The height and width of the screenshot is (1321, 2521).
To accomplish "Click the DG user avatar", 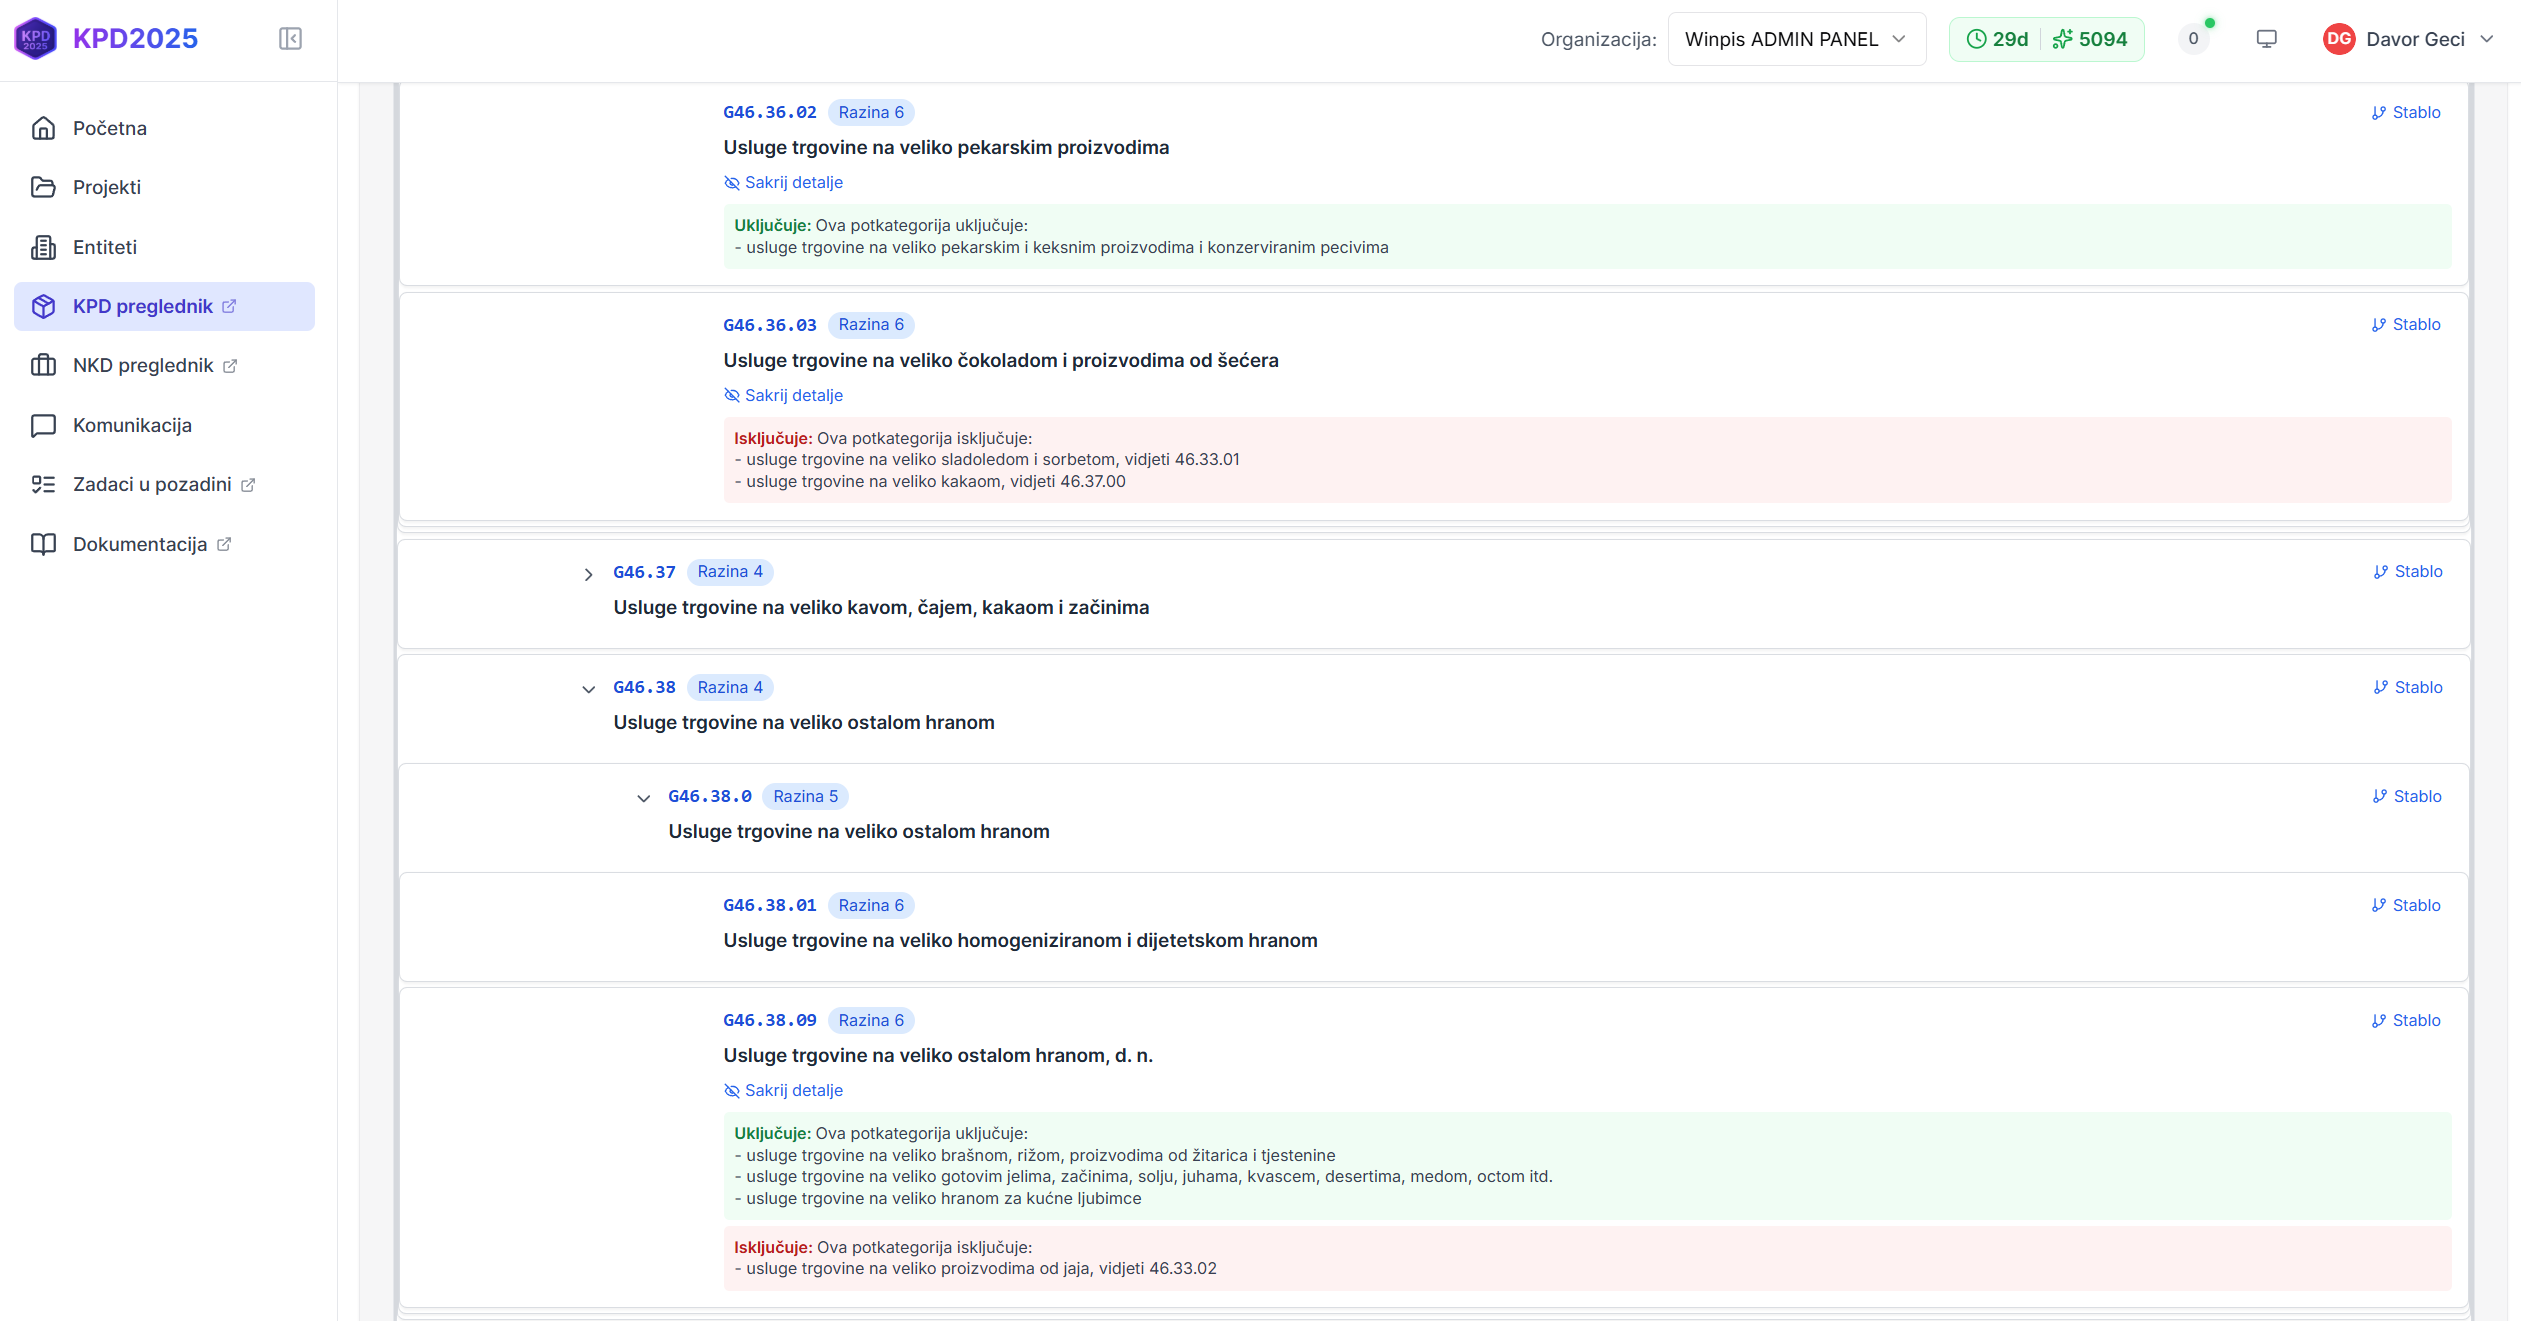I will pyautogui.click(x=2338, y=39).
